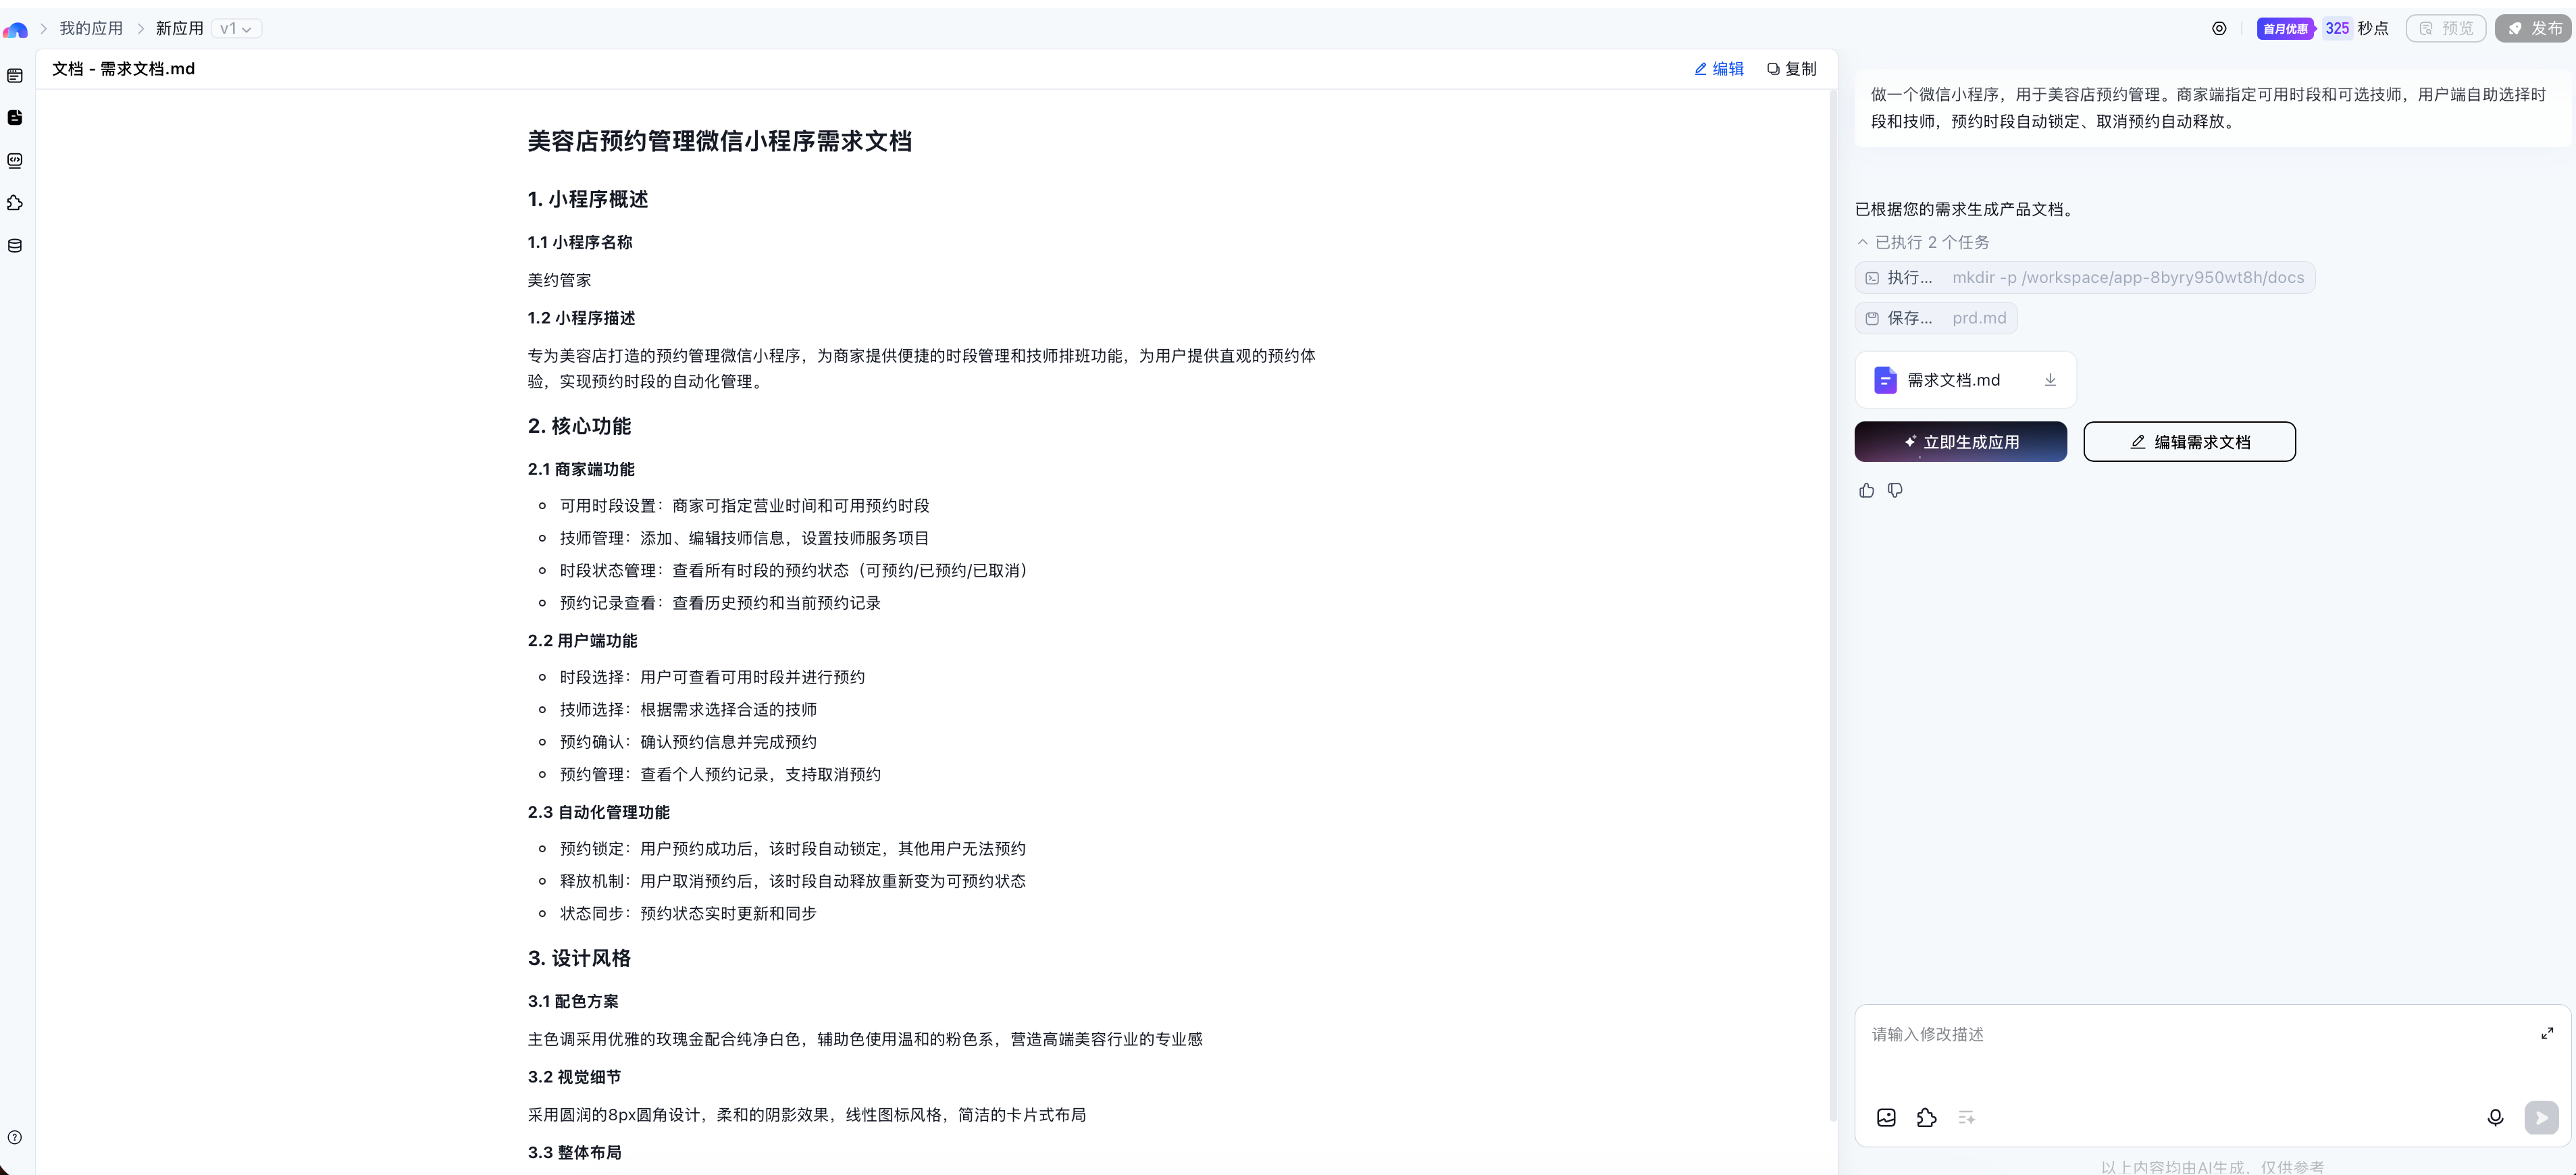Click the thumbs up feedback icon
Image resolution: width=2576 pixels, height=1175 pixels.
coord(1866,490)
